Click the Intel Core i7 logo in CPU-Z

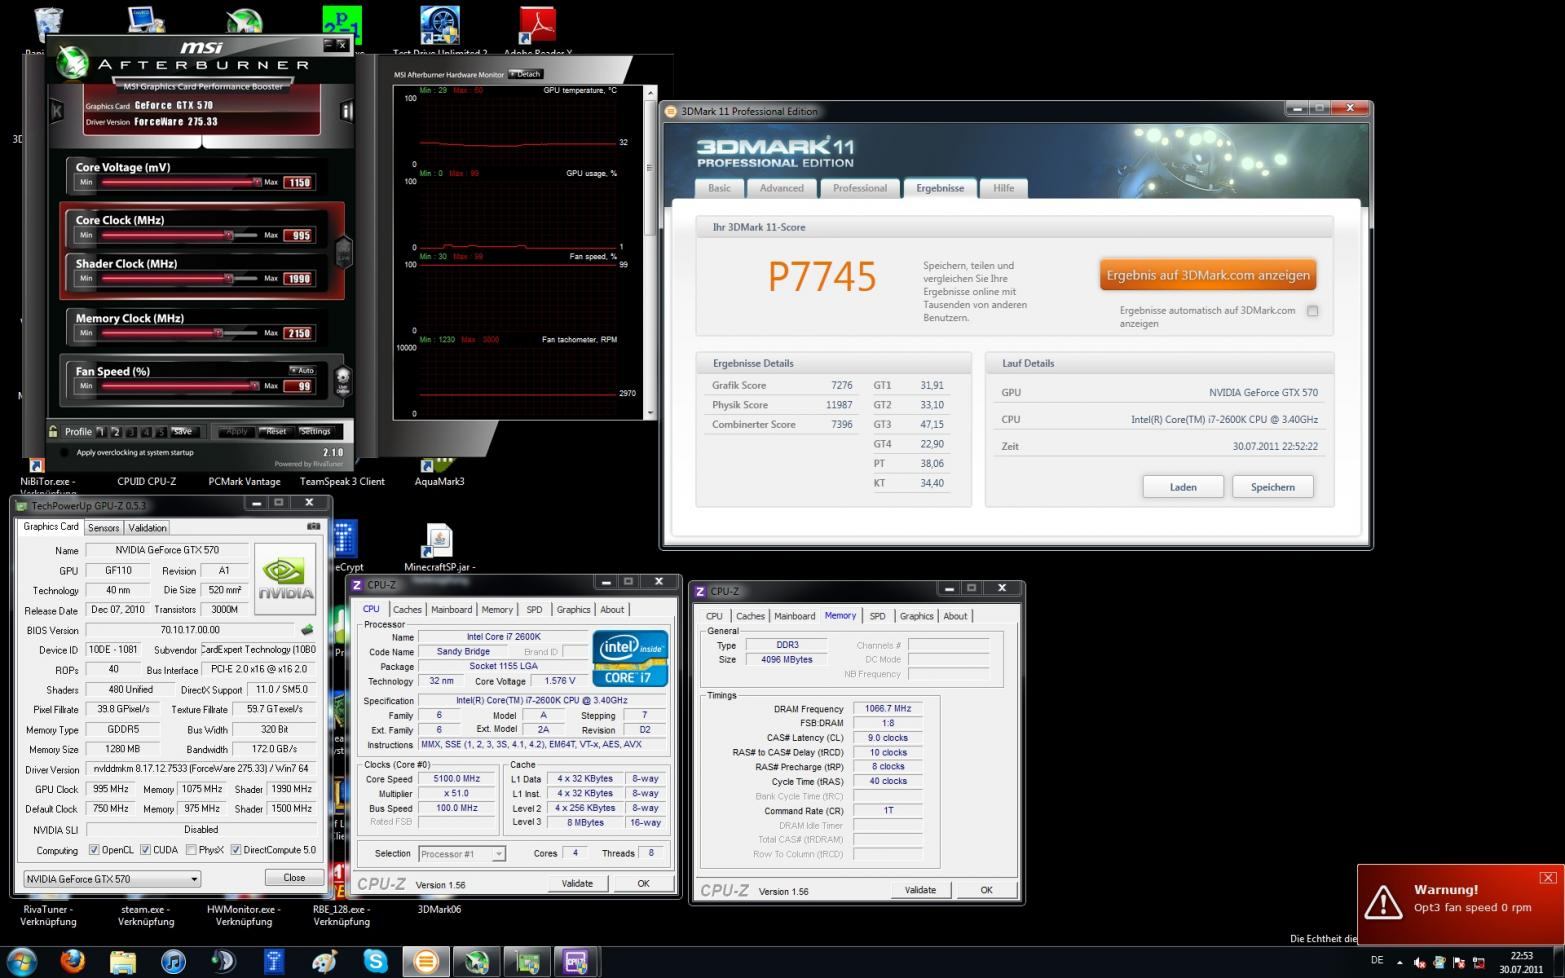click(630, 658)
